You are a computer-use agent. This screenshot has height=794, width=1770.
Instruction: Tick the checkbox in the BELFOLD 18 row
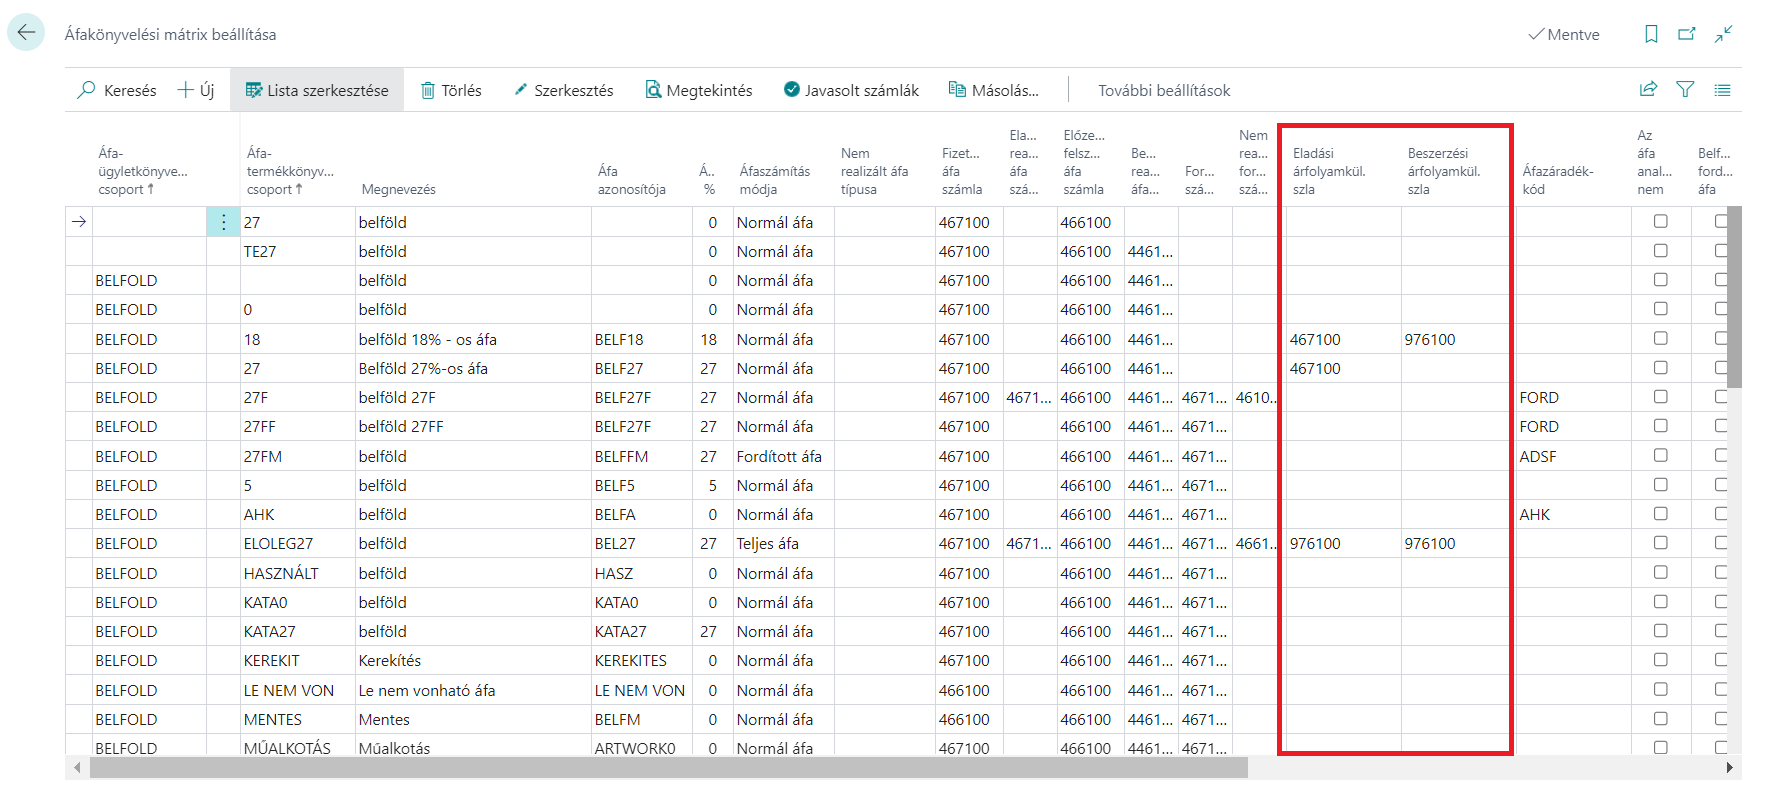click(x=1661, y=339)
